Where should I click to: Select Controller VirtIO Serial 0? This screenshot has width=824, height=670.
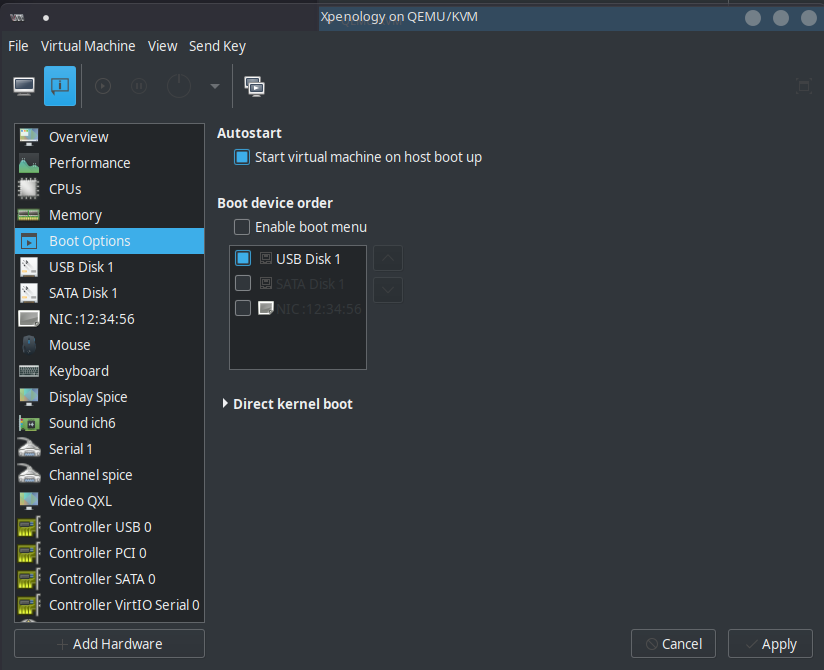click(109, 605)
